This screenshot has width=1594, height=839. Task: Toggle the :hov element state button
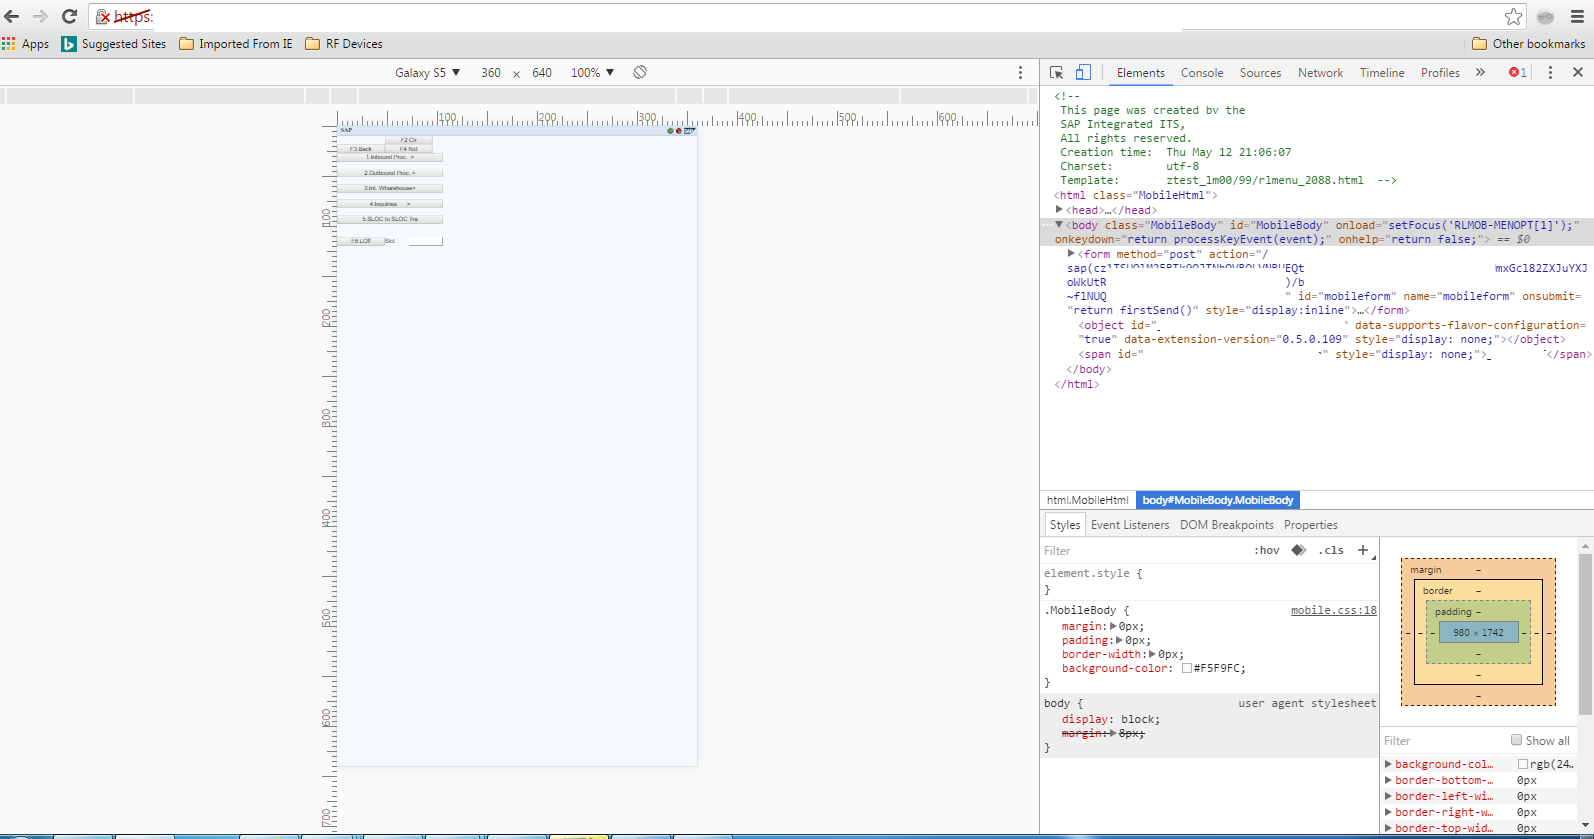pos(1267,551)
